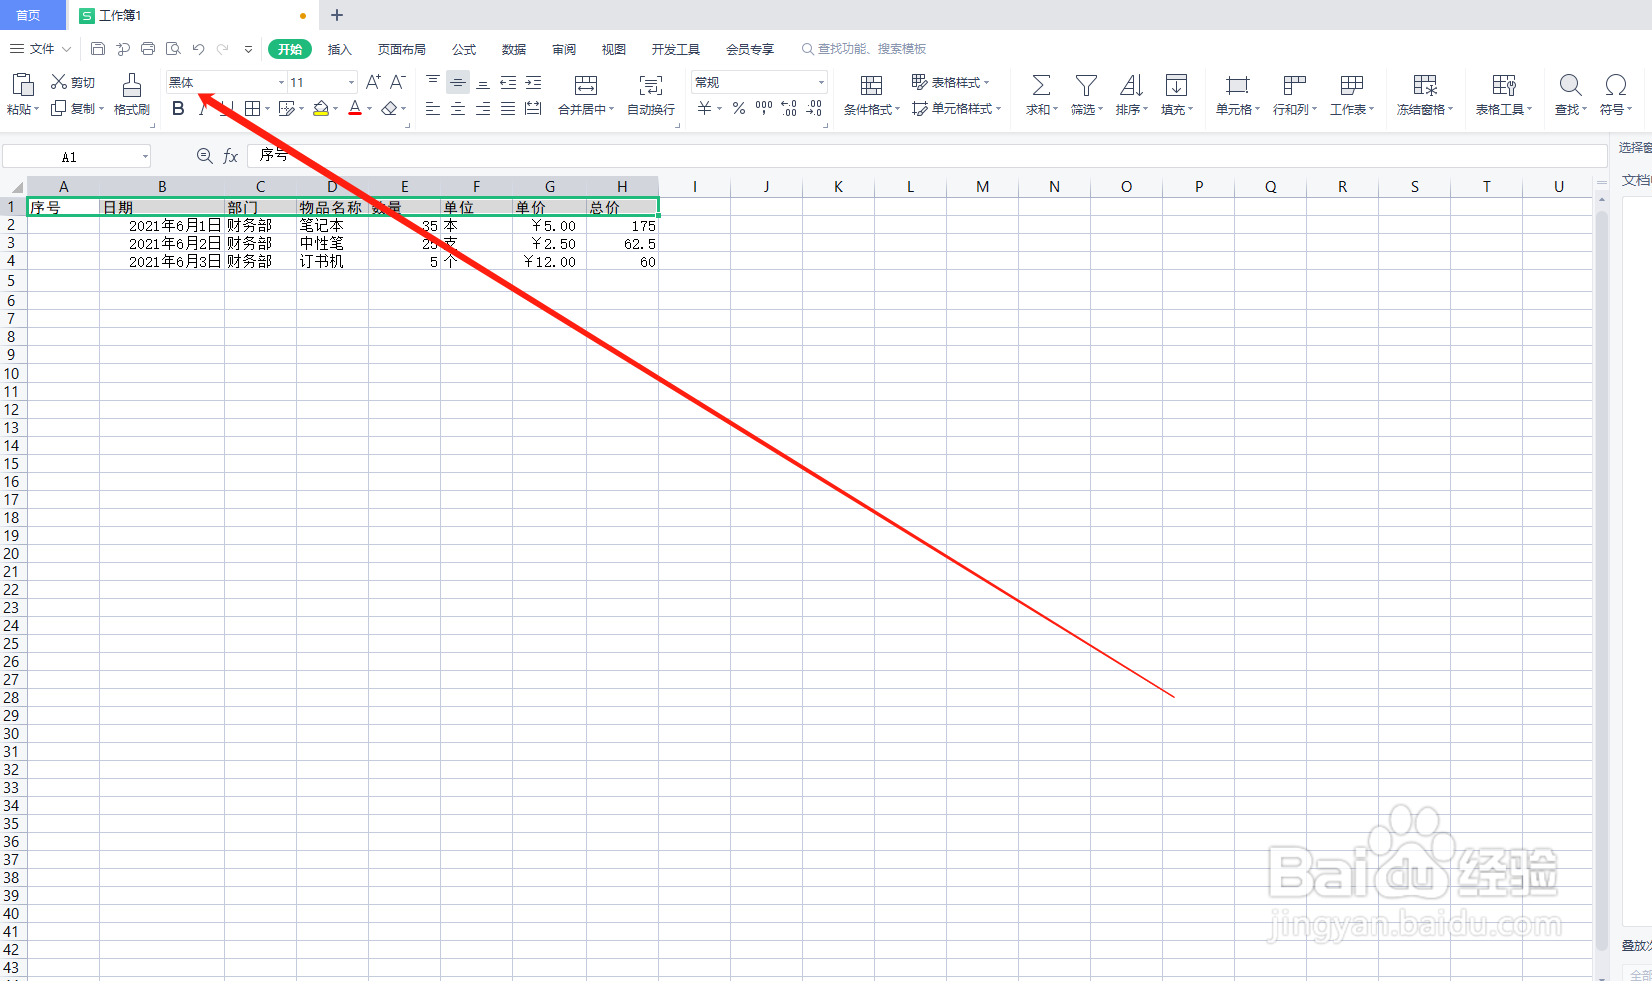Click row header 10
Screen dimensions: 1652x981
(x=12, y=373)
